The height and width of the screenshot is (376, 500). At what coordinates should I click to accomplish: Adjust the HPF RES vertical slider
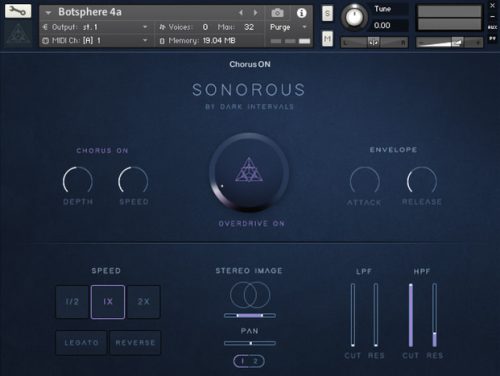point(434,315)
